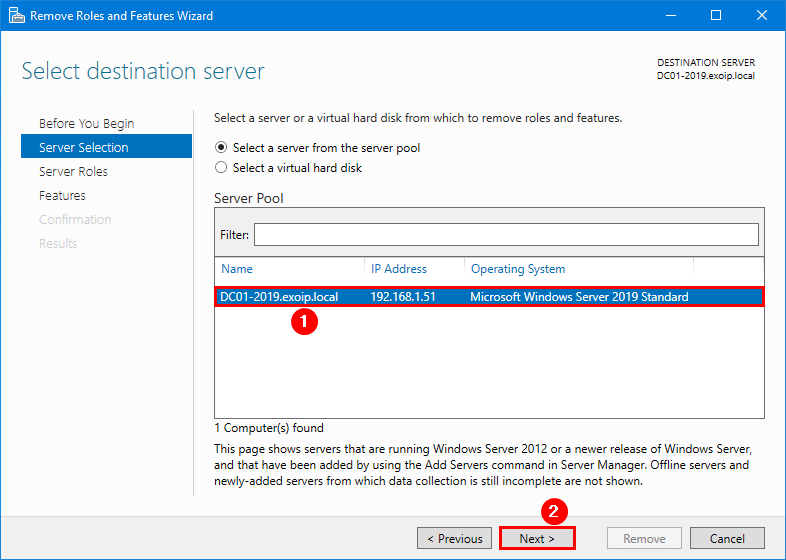The image size is (786, 560).
Task: Sort the server list by Name column
Action: click(x=237, y=269)
